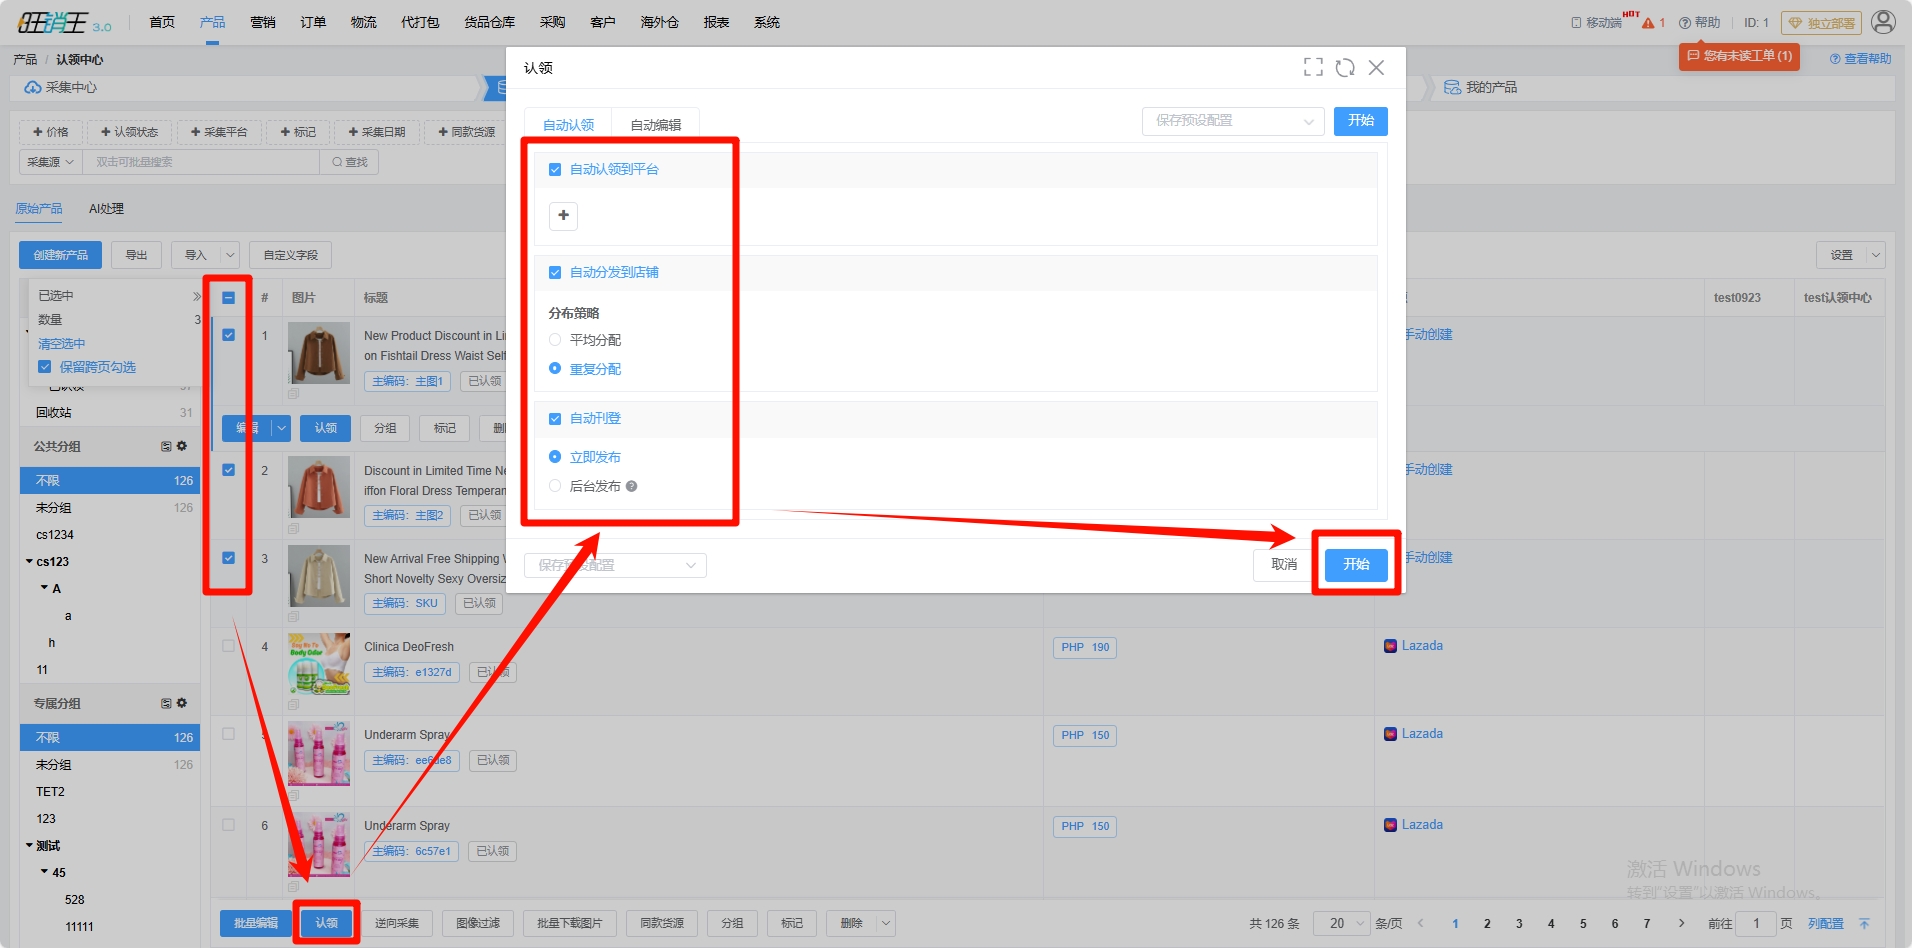Click the gear icon next to 公共分组
1912x948 pixels.
point(182,446)
